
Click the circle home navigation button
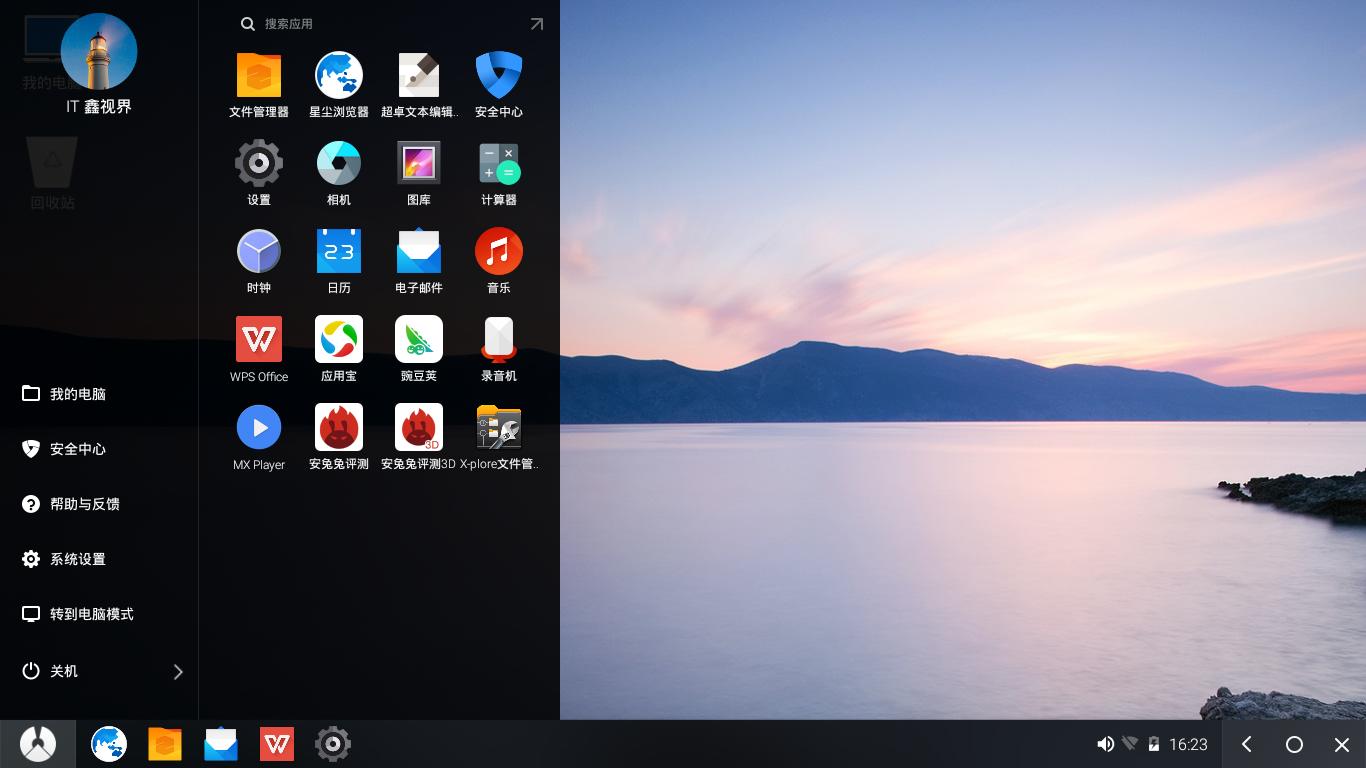(x=1294, y=744)
